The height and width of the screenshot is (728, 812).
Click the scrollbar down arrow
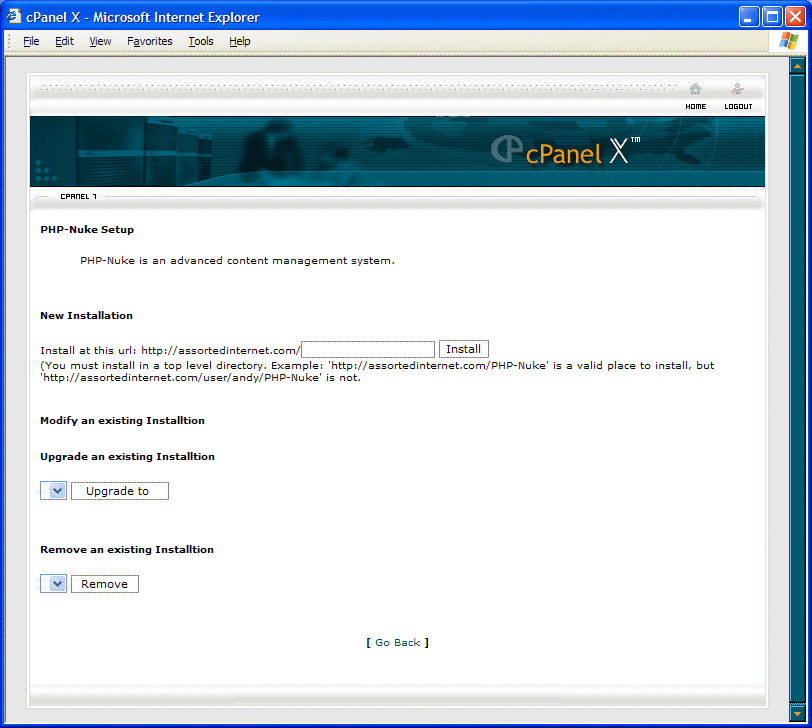[797, 714]
